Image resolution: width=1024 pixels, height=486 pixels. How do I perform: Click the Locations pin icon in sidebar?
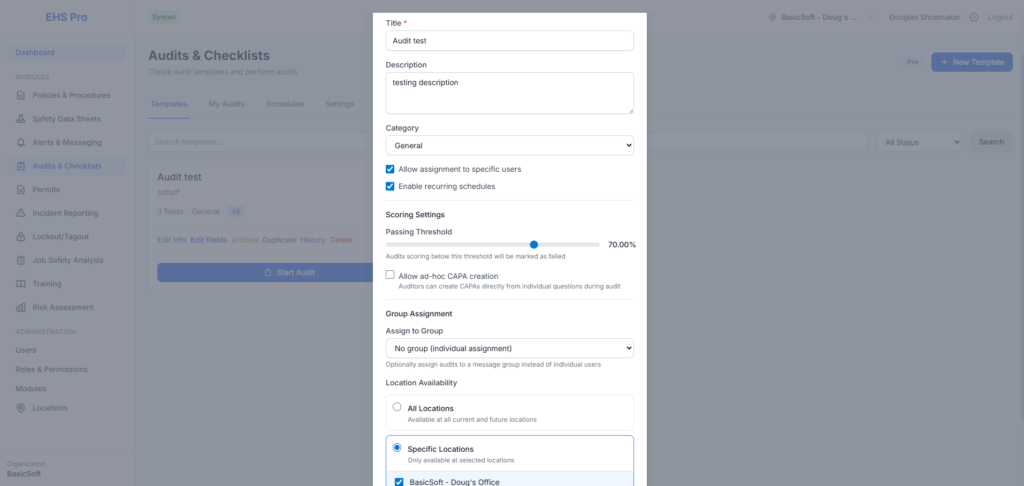pos(22,408)
